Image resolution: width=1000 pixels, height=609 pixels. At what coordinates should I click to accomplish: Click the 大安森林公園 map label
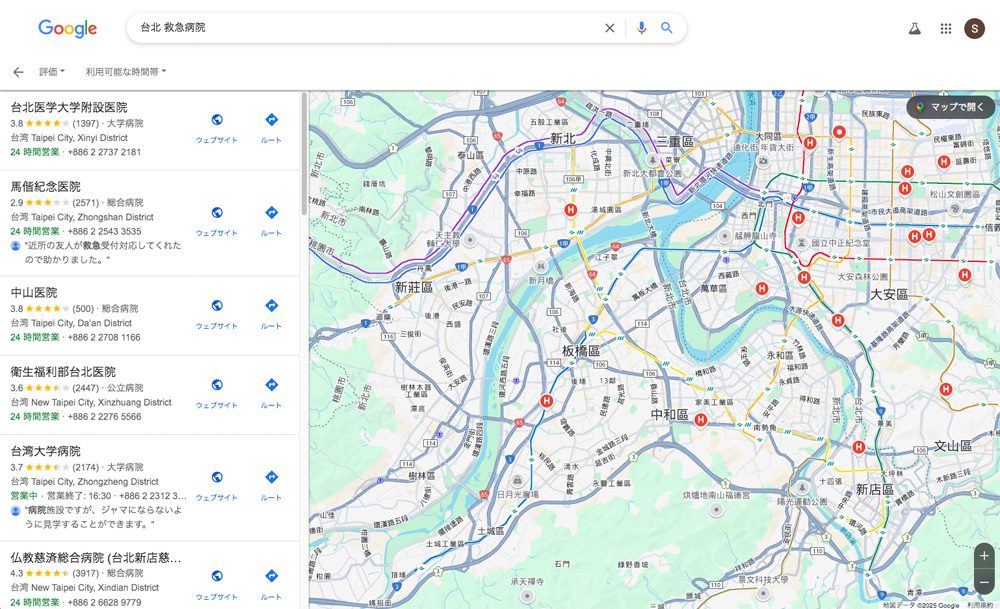click(862, 277)
